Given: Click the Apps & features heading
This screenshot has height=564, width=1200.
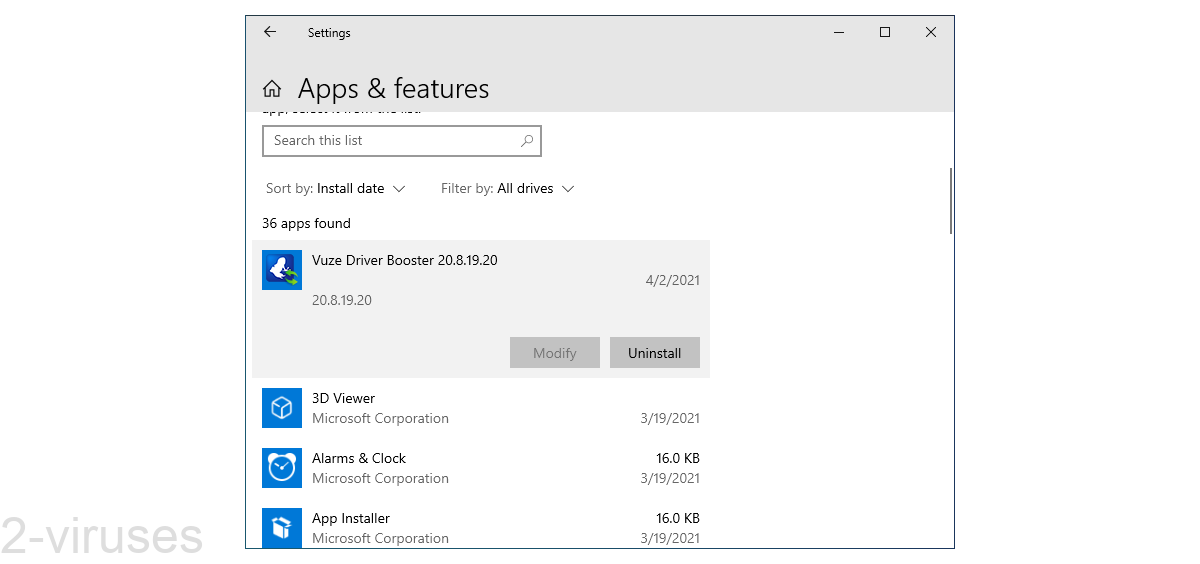Looking at the screenshot, I should pos(394,89).
